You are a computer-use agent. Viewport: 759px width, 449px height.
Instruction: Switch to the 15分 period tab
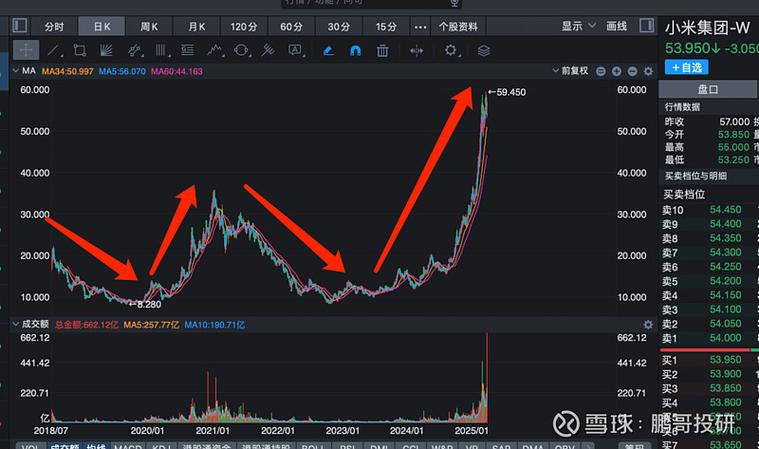[x=386, y=27]
